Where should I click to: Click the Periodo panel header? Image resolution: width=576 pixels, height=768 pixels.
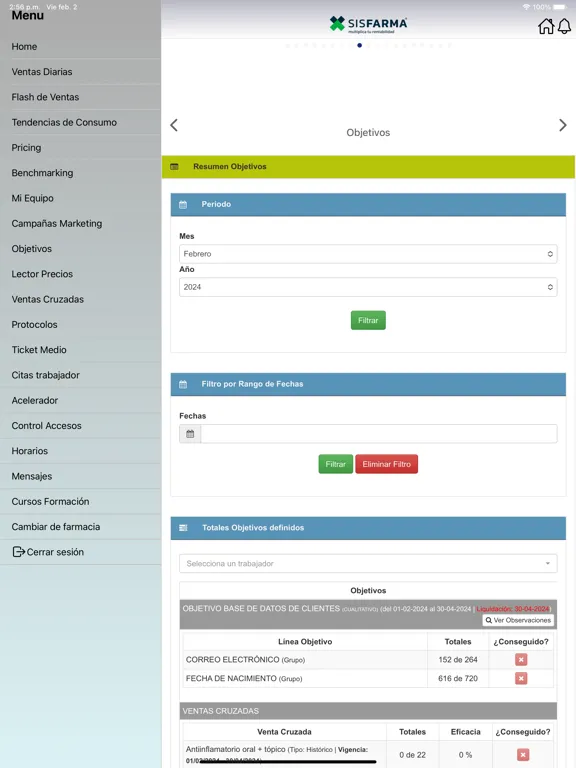pyautogui.click(x=368, y=204)
